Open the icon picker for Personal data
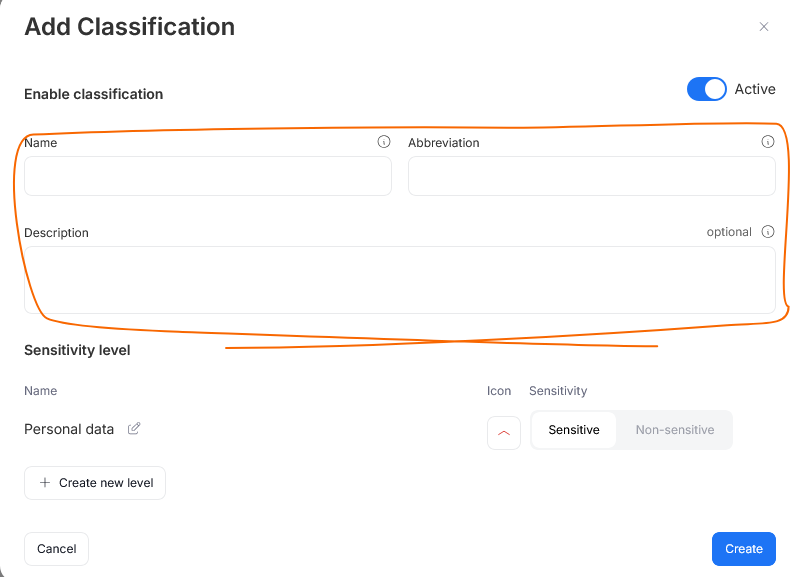The image size is (795, 577). click(504, 432)
